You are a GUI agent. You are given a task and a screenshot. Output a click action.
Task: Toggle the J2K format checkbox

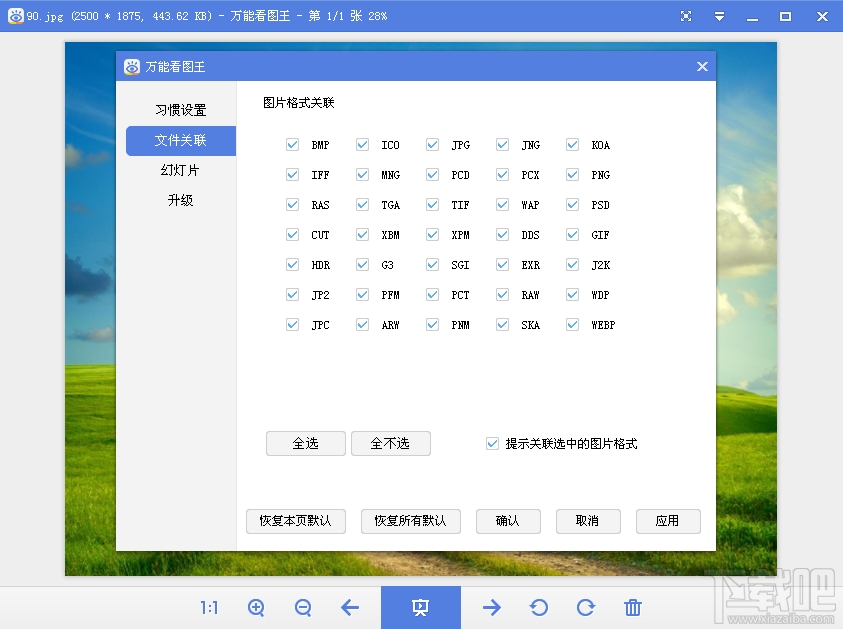pyautogui.click(x=572, y=265)
